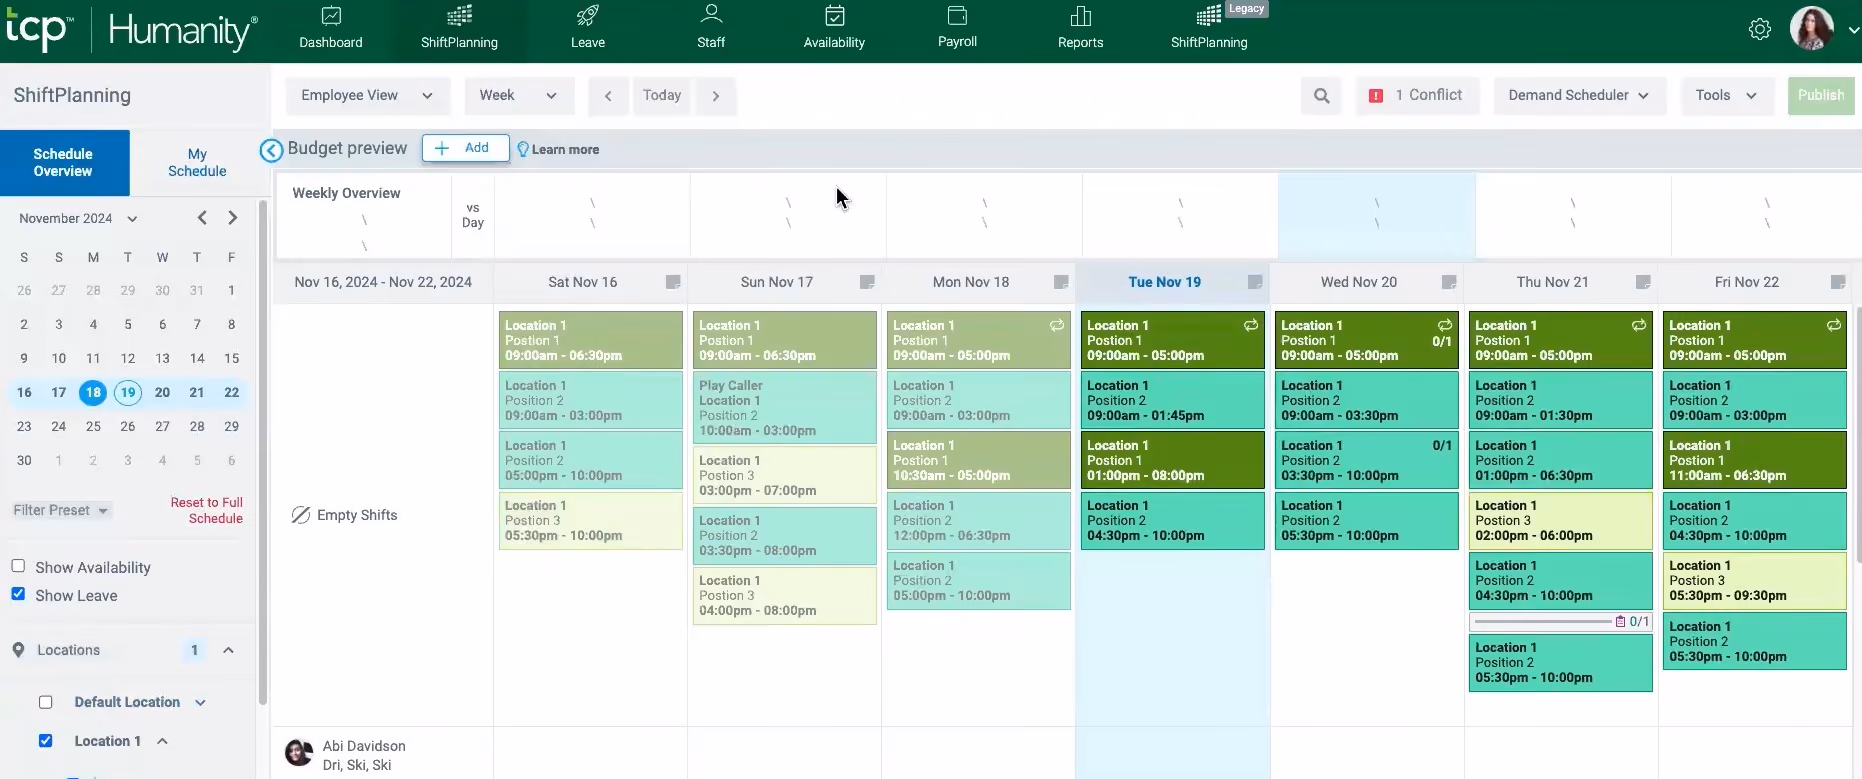Show next month in mini calendar
The image size is (1862, 779).
click(233, 218)
